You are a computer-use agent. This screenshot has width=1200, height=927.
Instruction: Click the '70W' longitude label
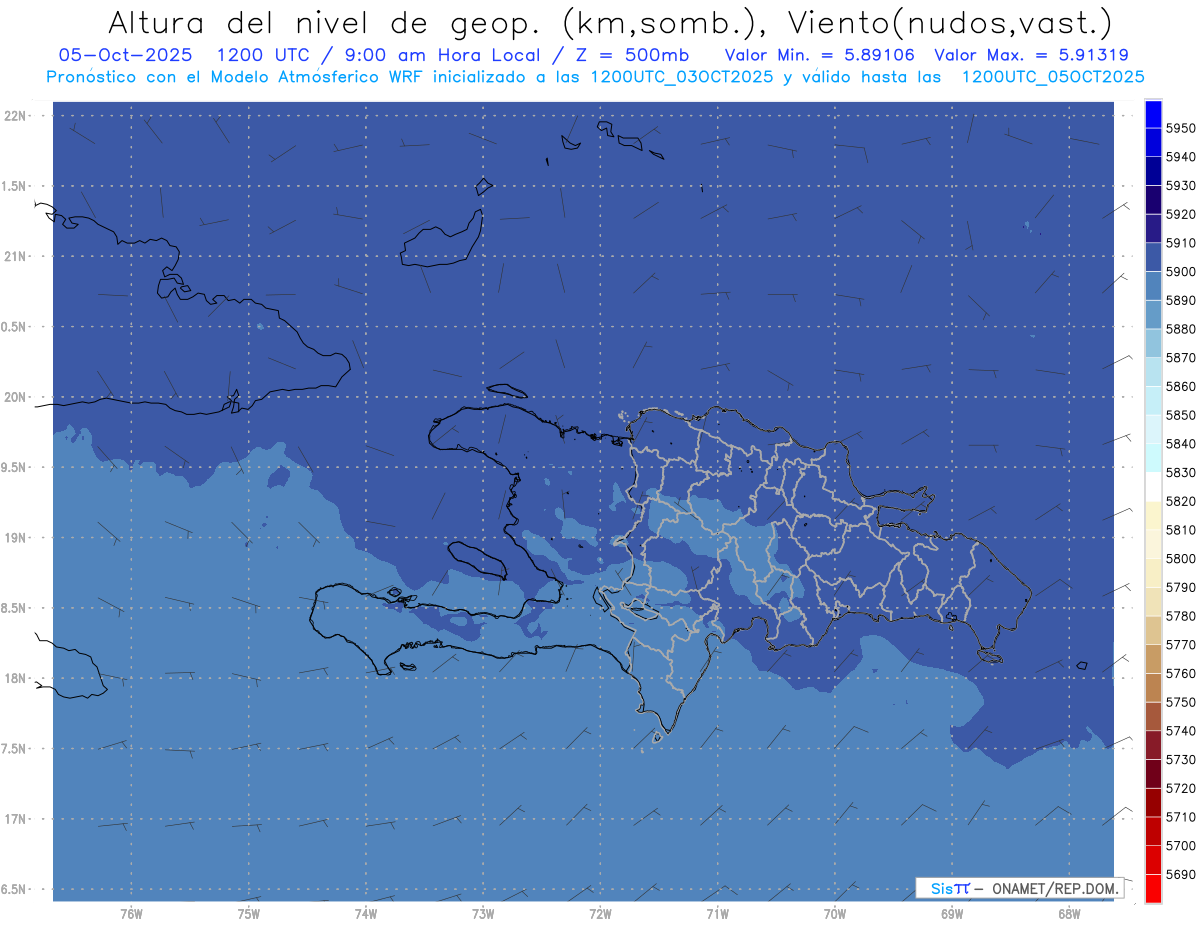click(x=834, y=914)
